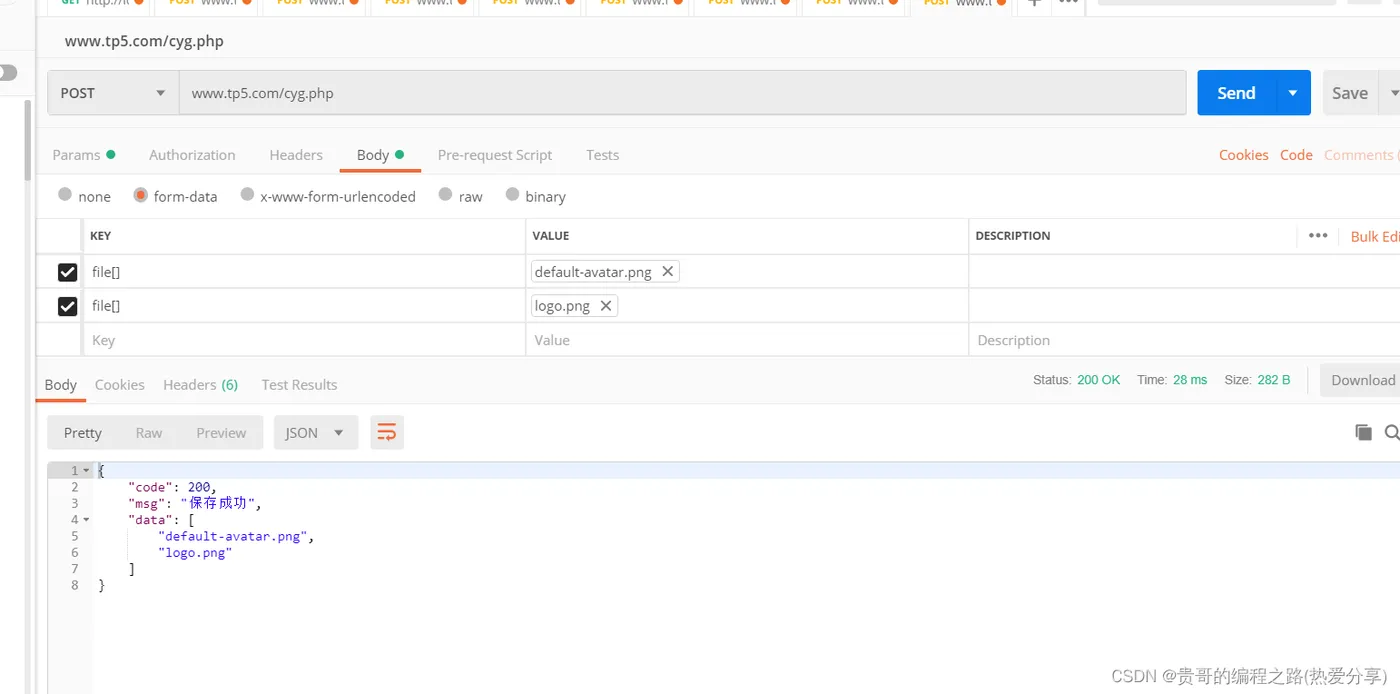The width and height of the screenshot is (1400, 694).
Task: Select the raw body type radio
Action: click(x=446, y=195)
